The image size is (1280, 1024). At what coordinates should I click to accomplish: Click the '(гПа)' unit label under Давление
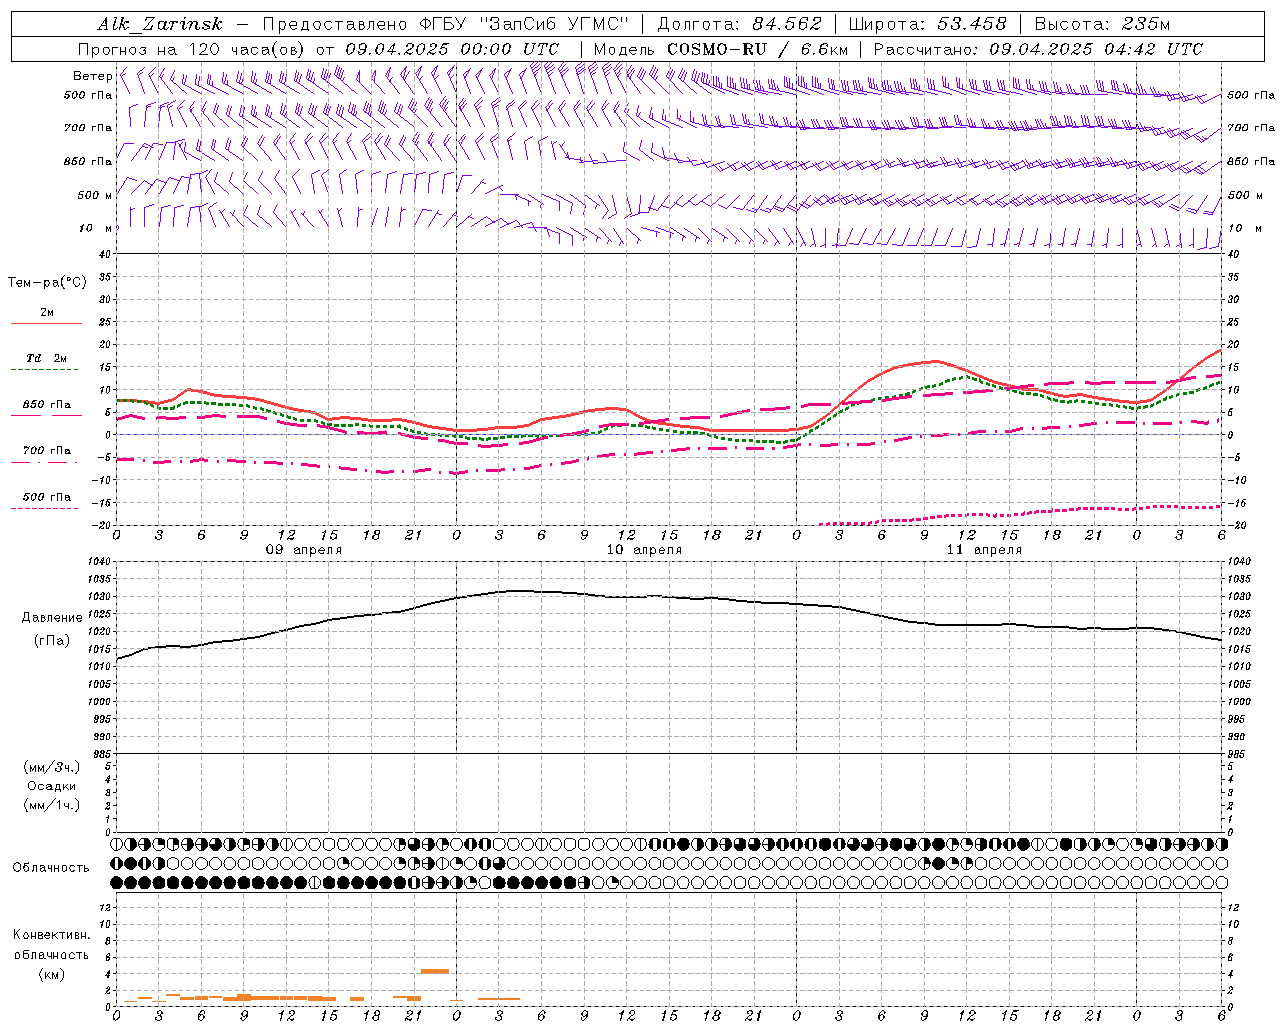click(x=52, y=641)
